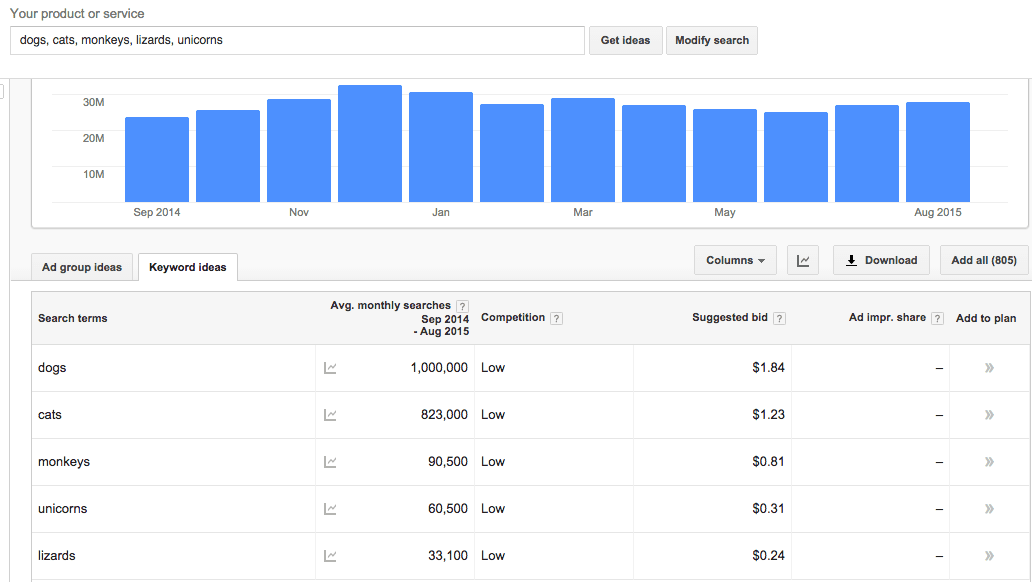Select the Nov chart bar
This screenshot has width=1032, height=582.
[x=299, y=151]
